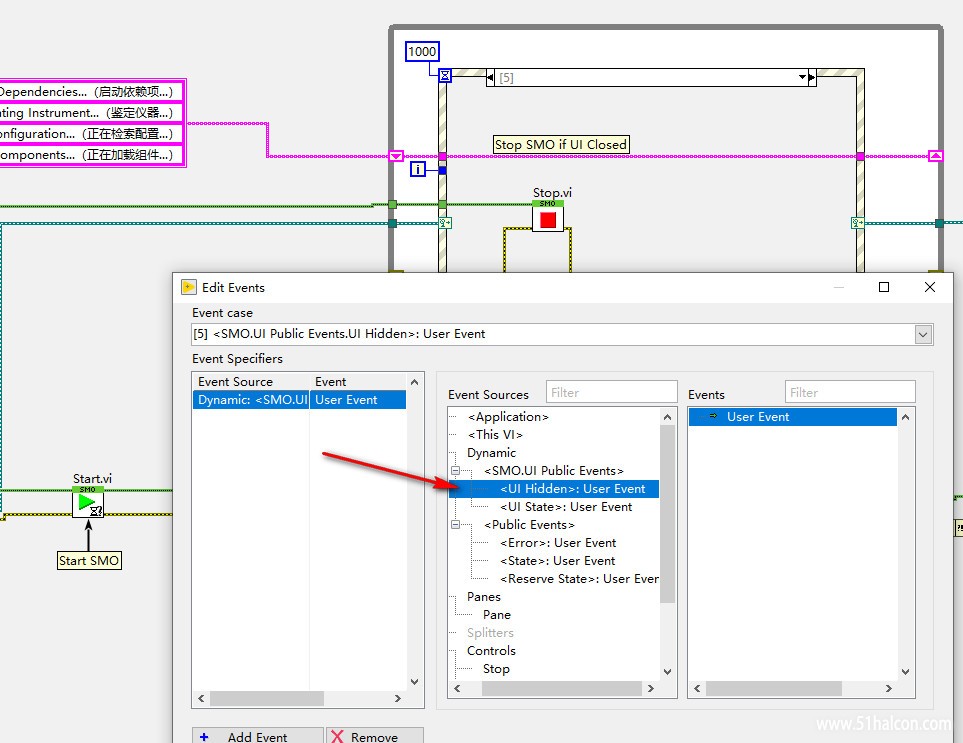
Task: Click the left dynamic event terminal
Action: point(445,223)
